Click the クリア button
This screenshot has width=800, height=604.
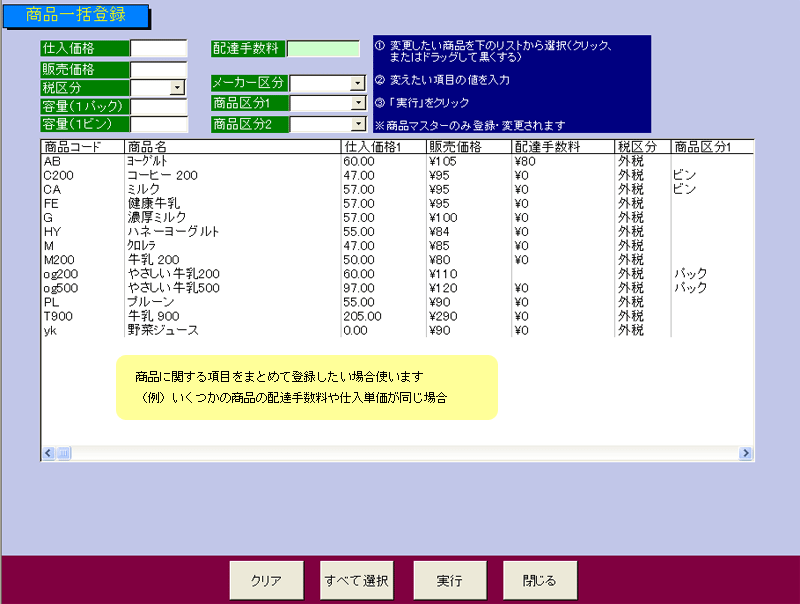(265, 580)
